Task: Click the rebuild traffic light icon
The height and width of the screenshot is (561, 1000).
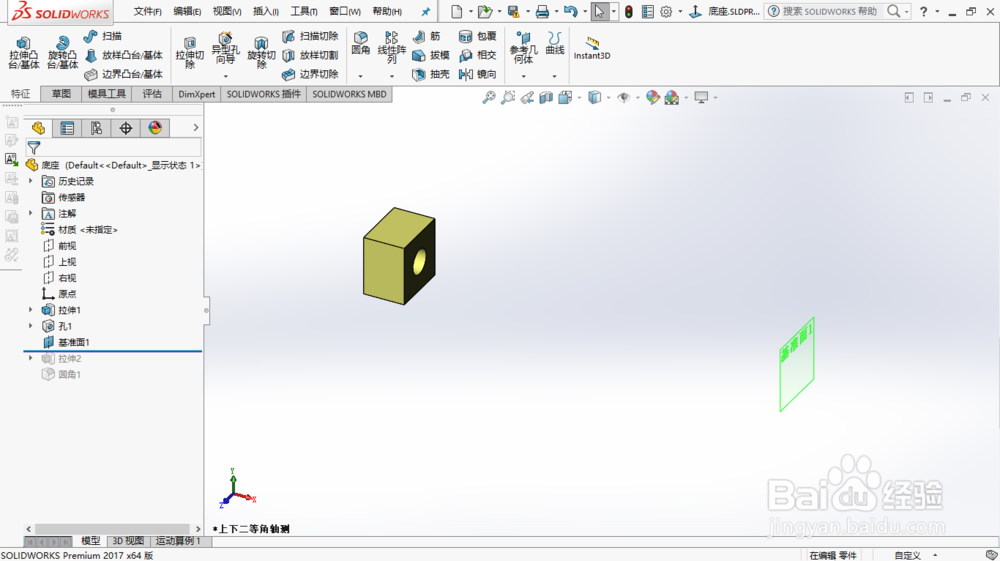Action: 628,11
